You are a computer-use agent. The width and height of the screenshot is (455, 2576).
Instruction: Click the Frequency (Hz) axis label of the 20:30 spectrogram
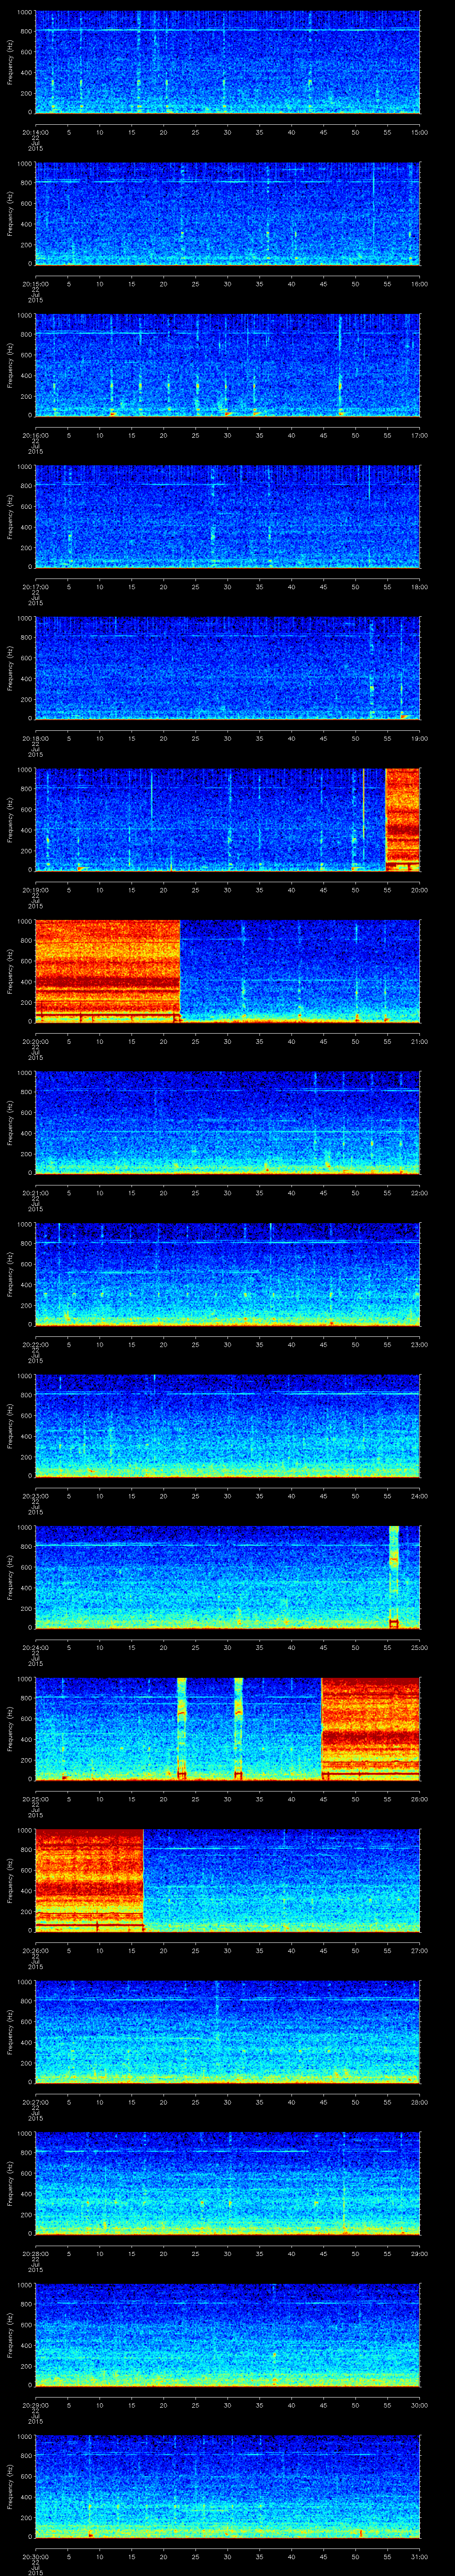10,2486
